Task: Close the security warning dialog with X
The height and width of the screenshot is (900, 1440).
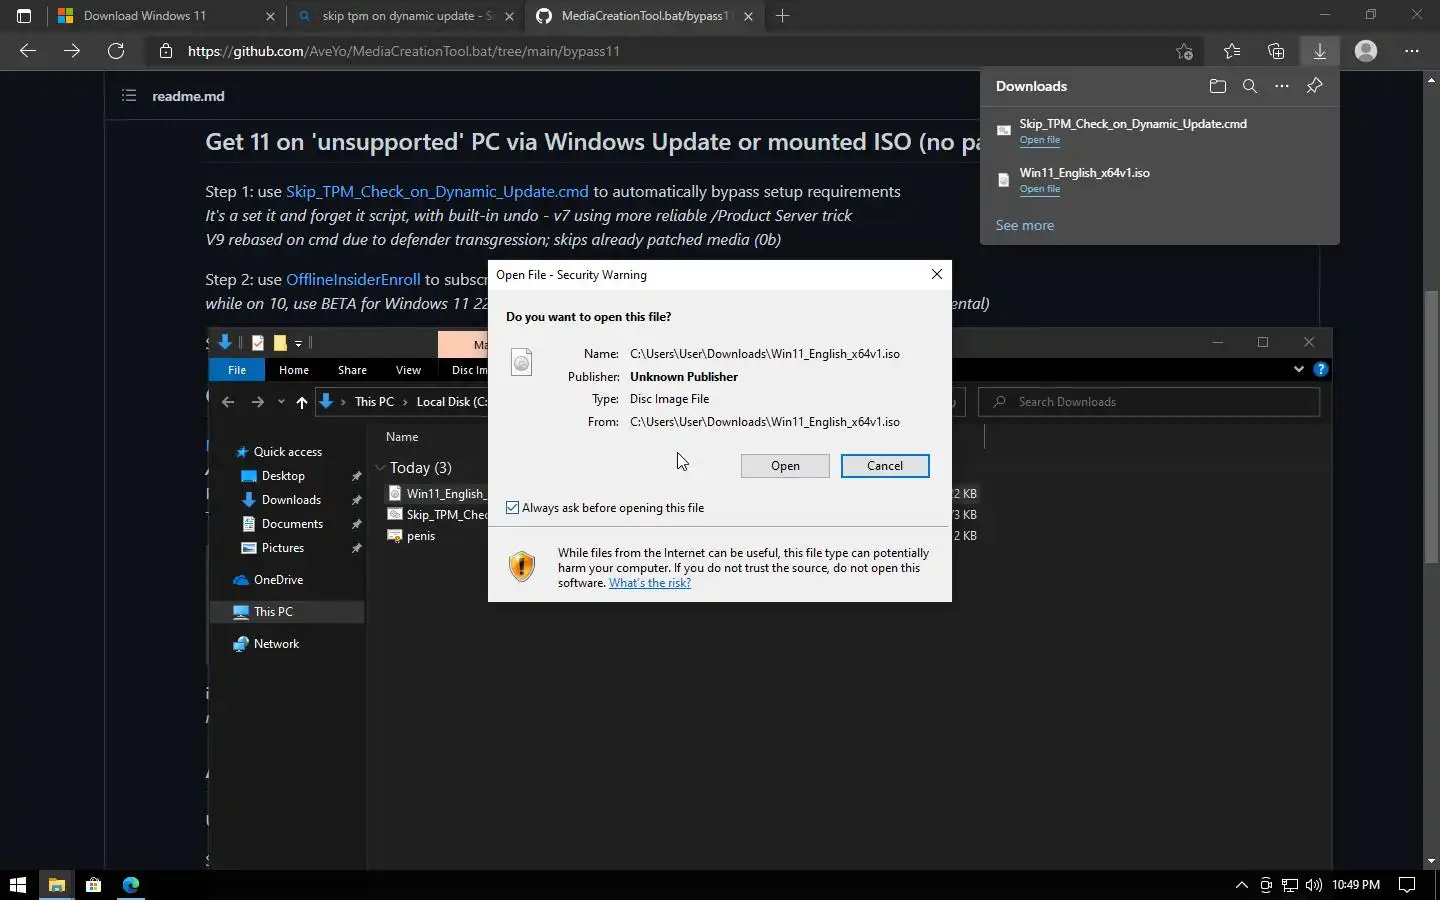Action: 937,274
